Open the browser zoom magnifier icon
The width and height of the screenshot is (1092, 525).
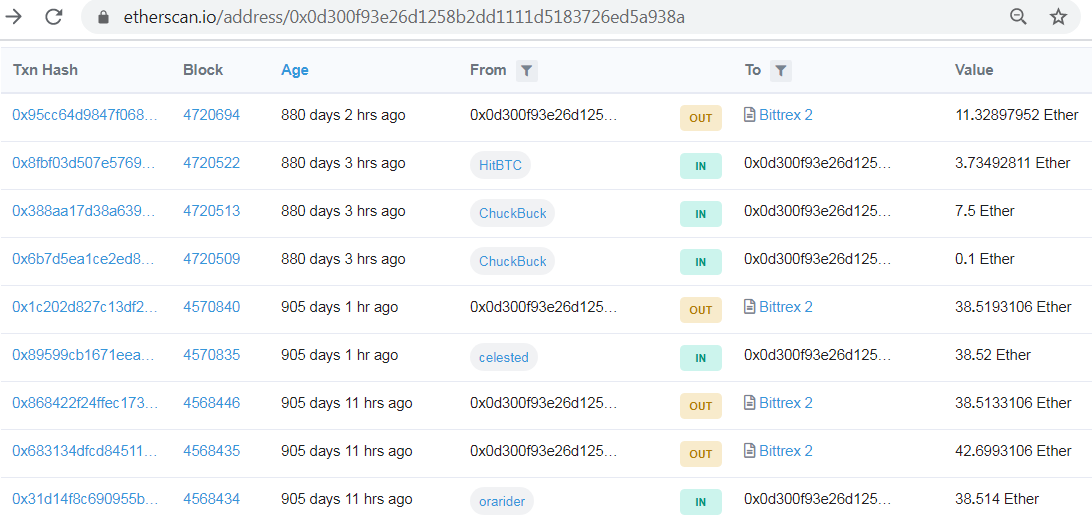[x=1018, y=17]
